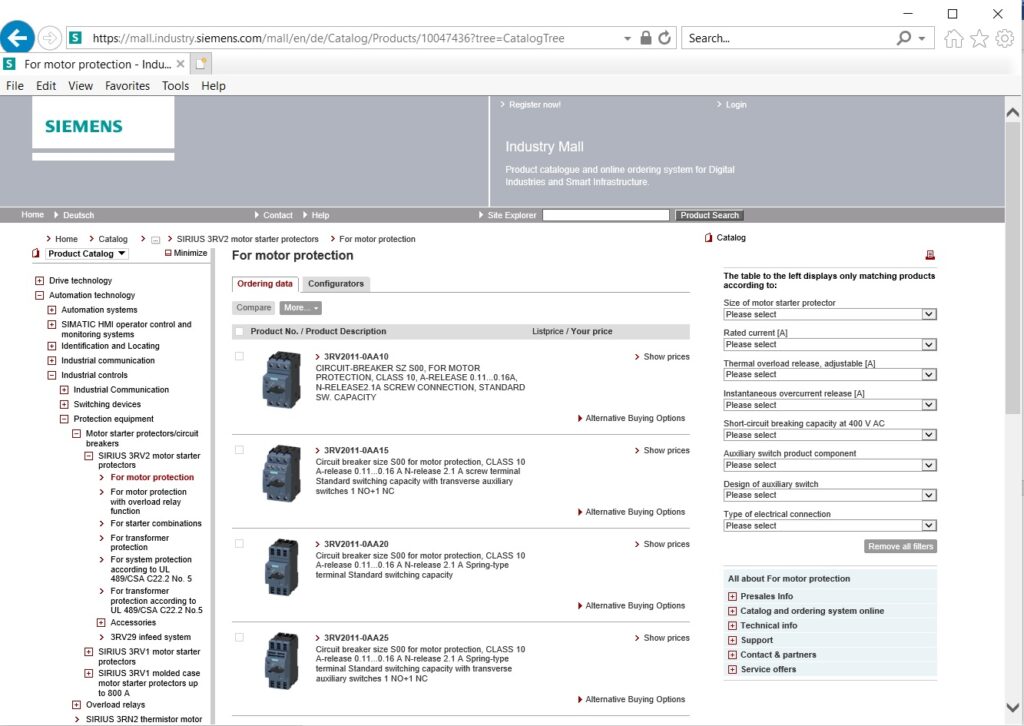This screenshot has width=1024, height=726.
Task: Tick the checkbox for 3RV2011-0AA15
Action: click(240, 450)
